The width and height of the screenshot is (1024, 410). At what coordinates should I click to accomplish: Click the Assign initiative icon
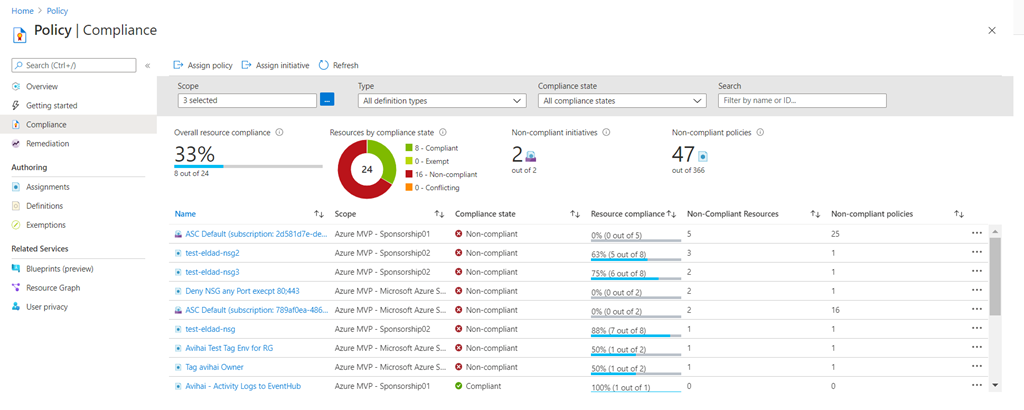(246, 65)
